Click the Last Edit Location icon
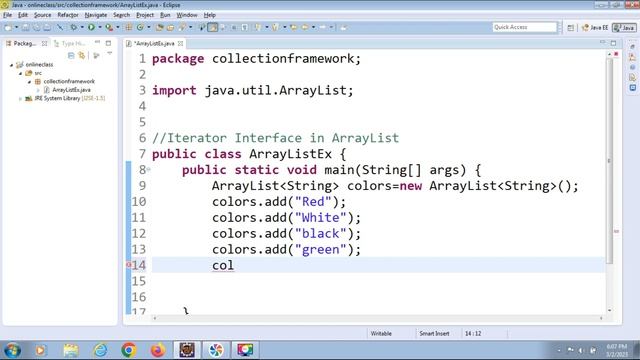This screenshot has width=640, height=360. click(x=293, y=27)
